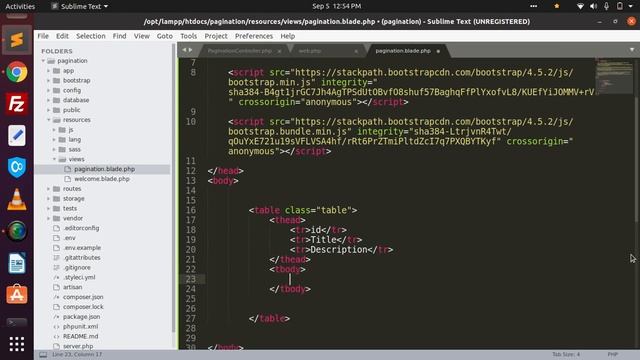Expand the app folder
The image size is (640, 360).
[x=49, y=71]
